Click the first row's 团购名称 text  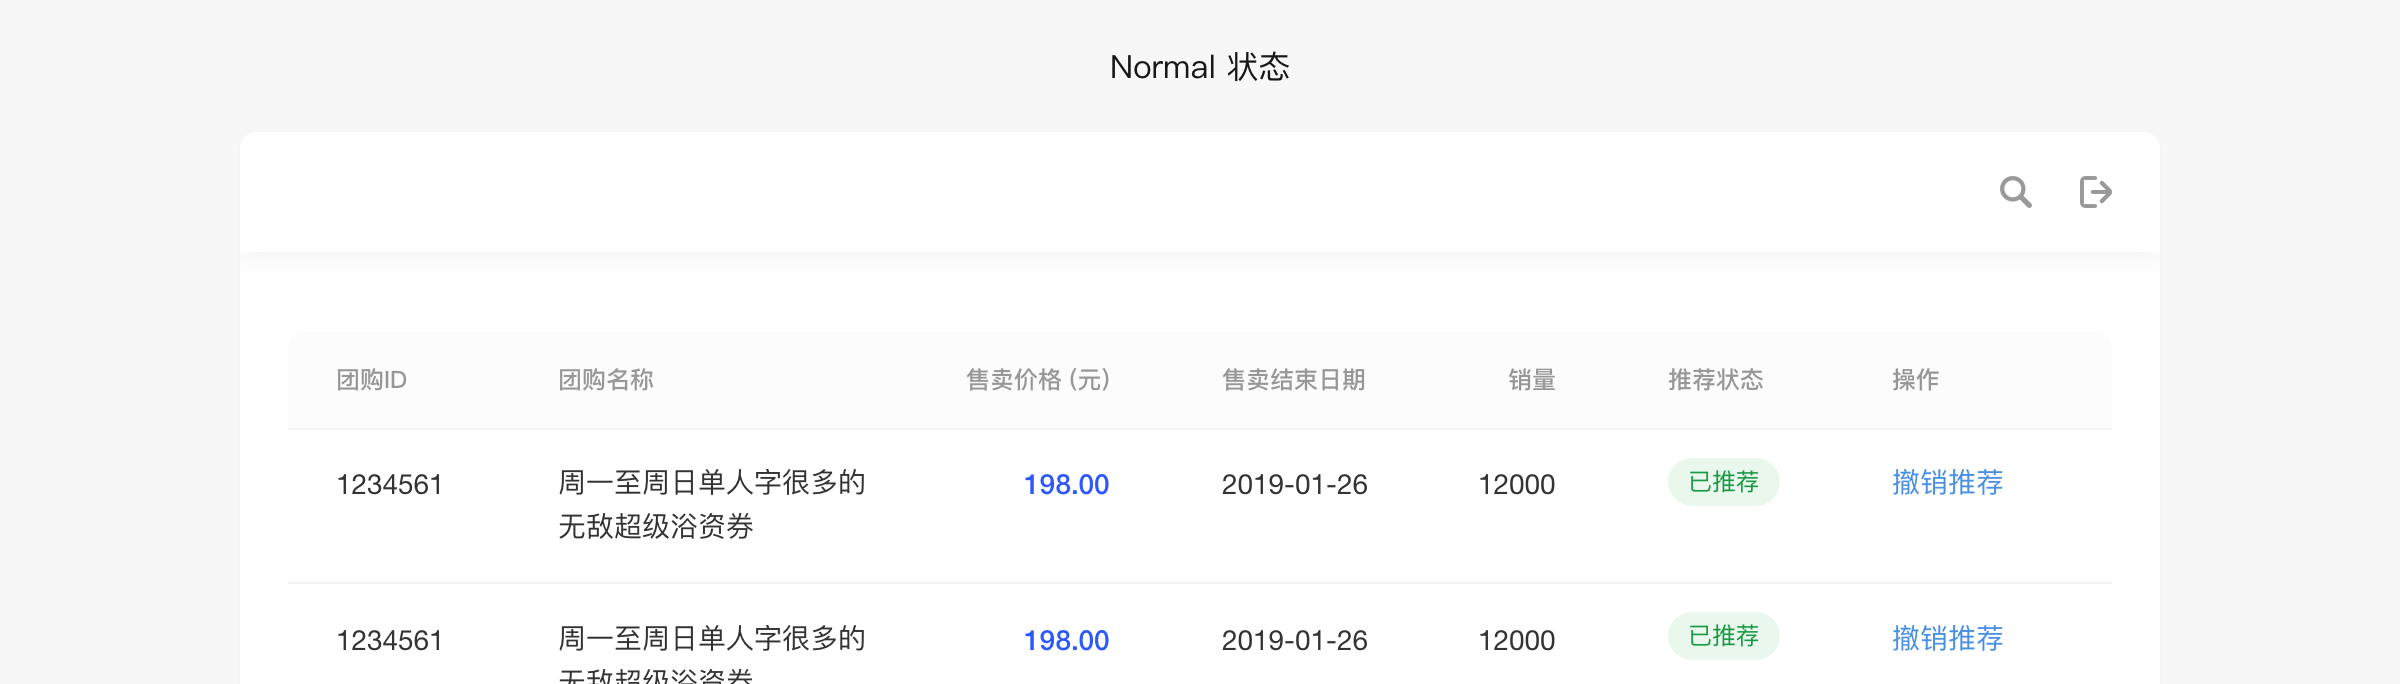point(711,504)
